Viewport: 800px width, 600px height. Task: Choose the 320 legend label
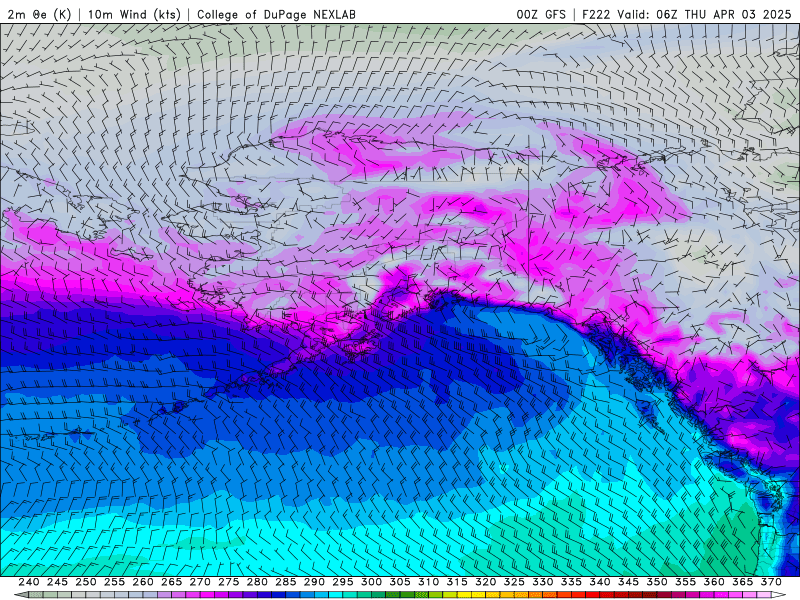tap(486, 582)
